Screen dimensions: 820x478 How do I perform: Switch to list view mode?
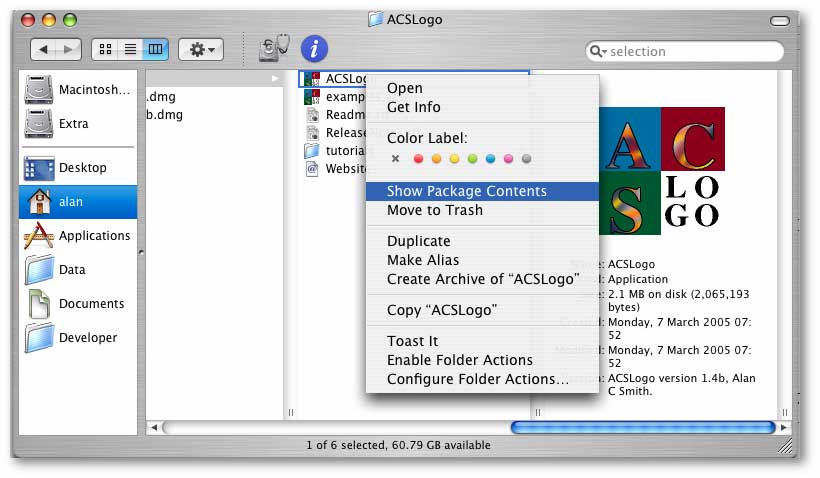click(x=129, y=49)
